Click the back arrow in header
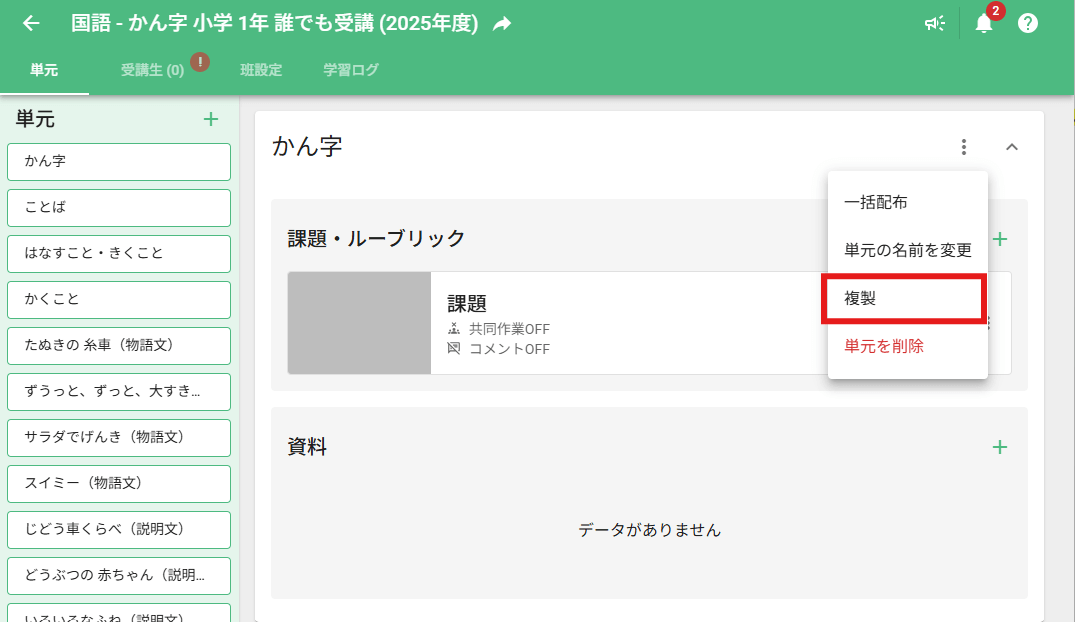Viewport: 1075px width, 622px height. pyautogui.click(x=32, y=23)
